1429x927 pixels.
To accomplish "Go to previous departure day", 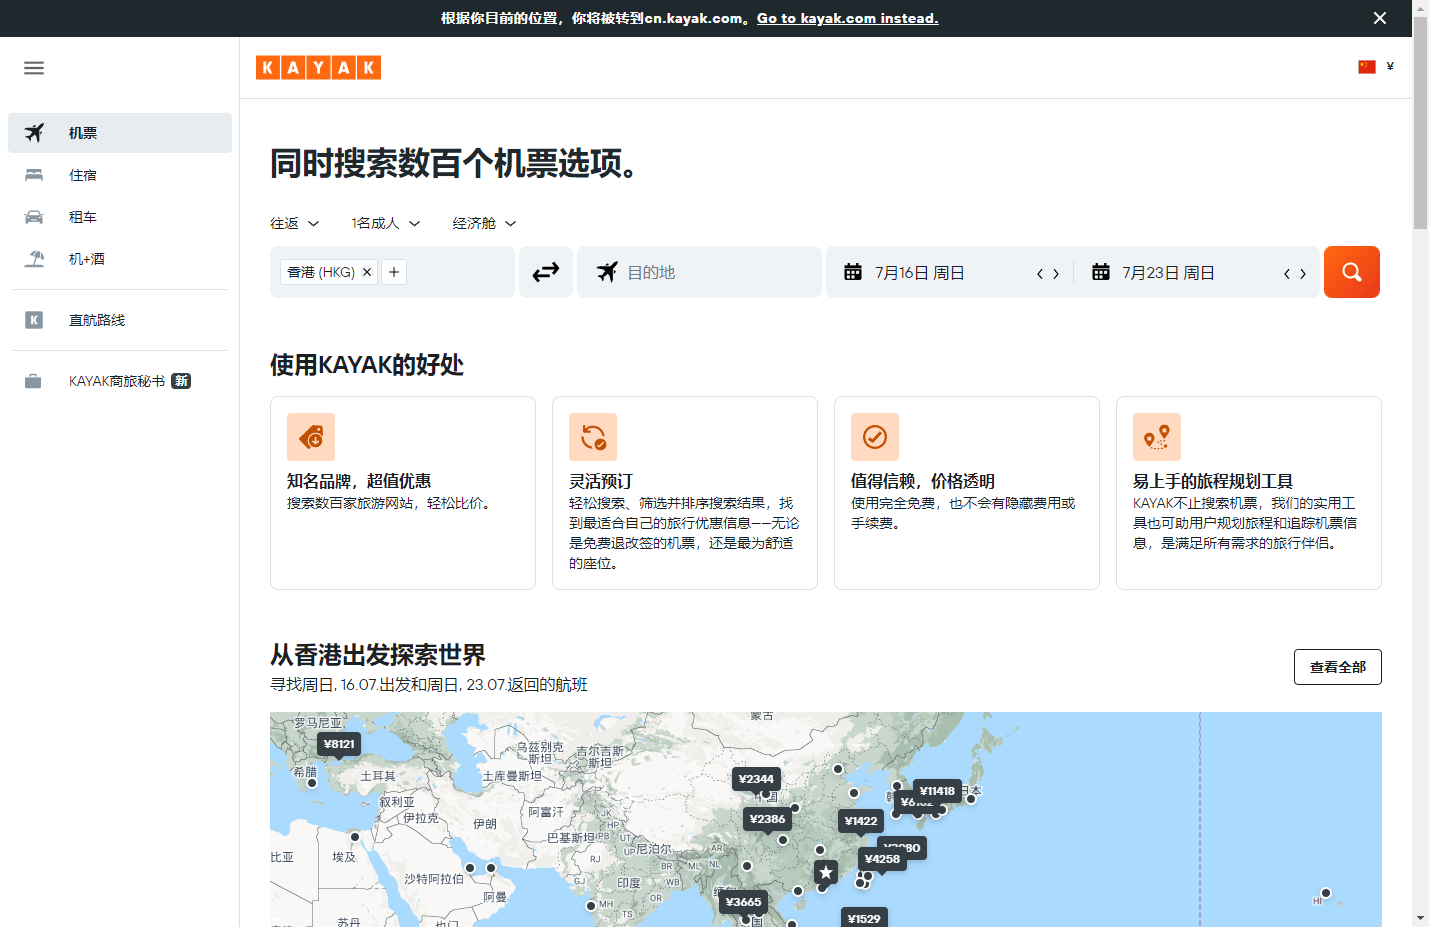I will click(x=1040, y=273).
